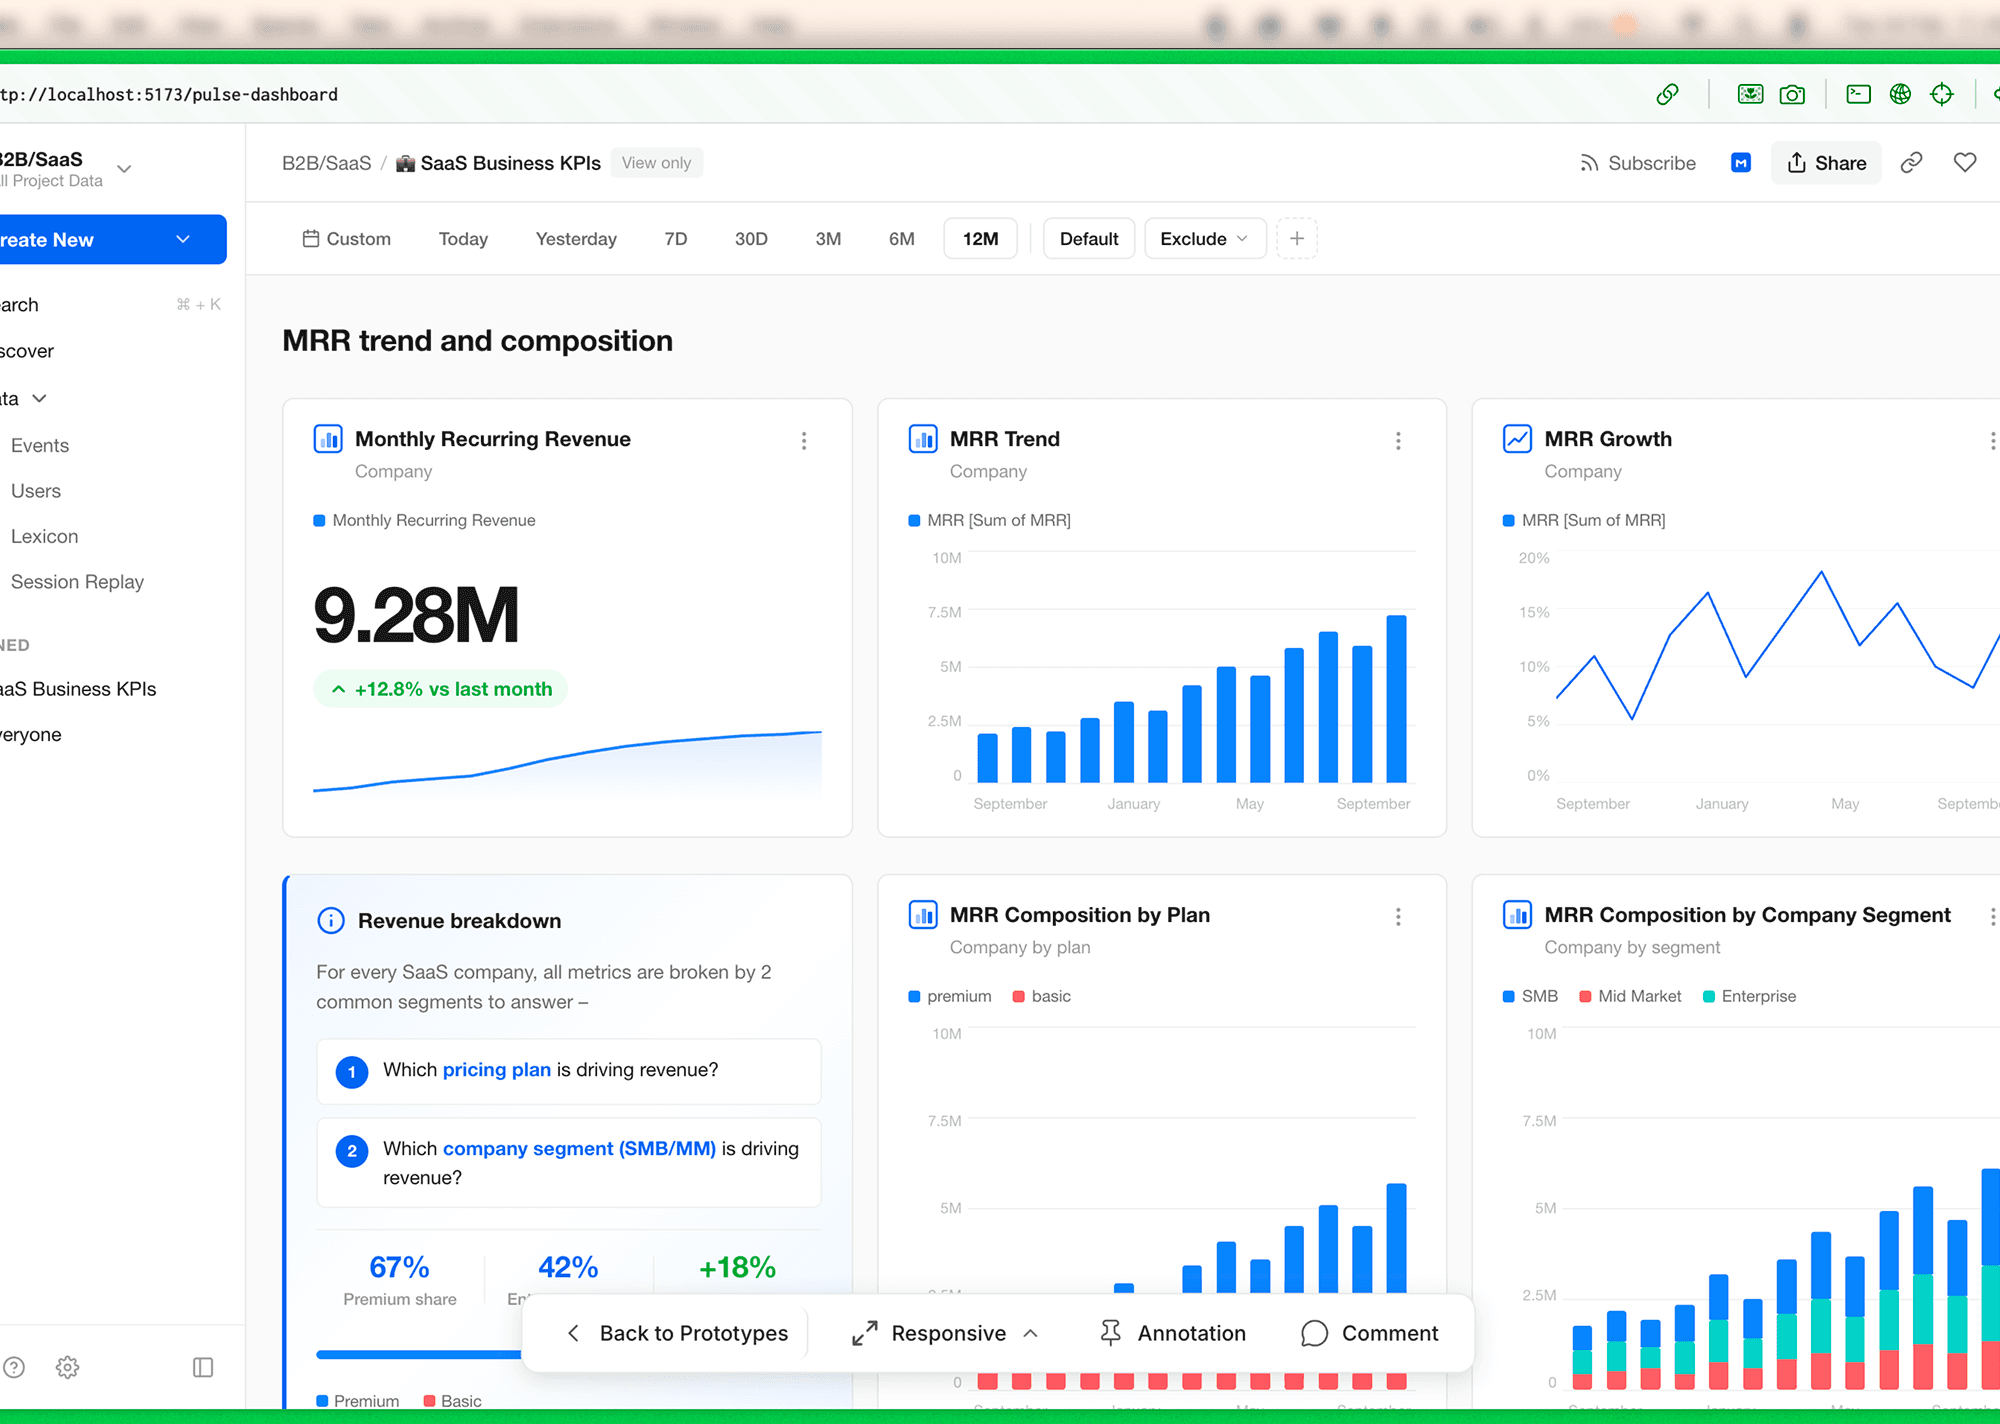Image resolution: width=2000 pixels, height=1424 pixels.
Task: Click the blue Premium share progress bar
Action: pos(418,1355)
